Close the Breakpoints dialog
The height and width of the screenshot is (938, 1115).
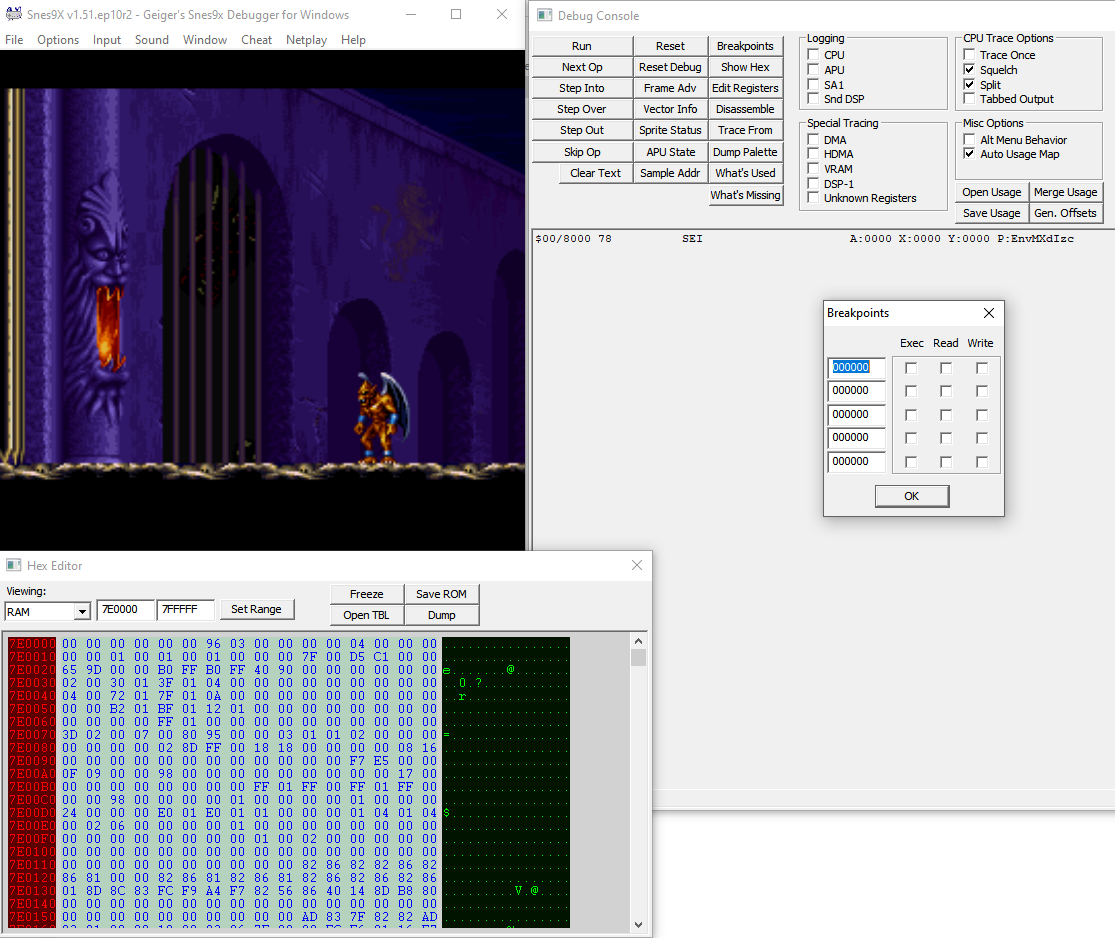[988, 313]
